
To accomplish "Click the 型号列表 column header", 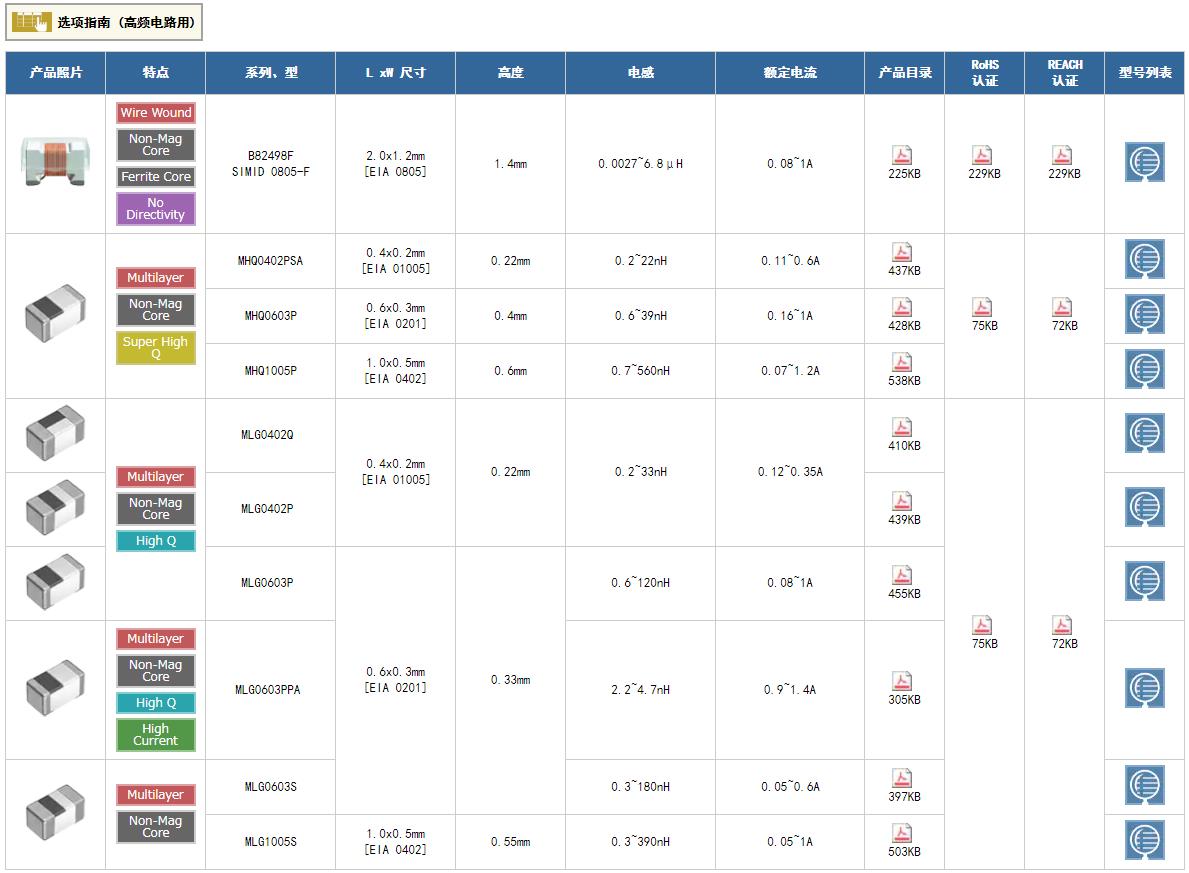I will click(1144, 73).
